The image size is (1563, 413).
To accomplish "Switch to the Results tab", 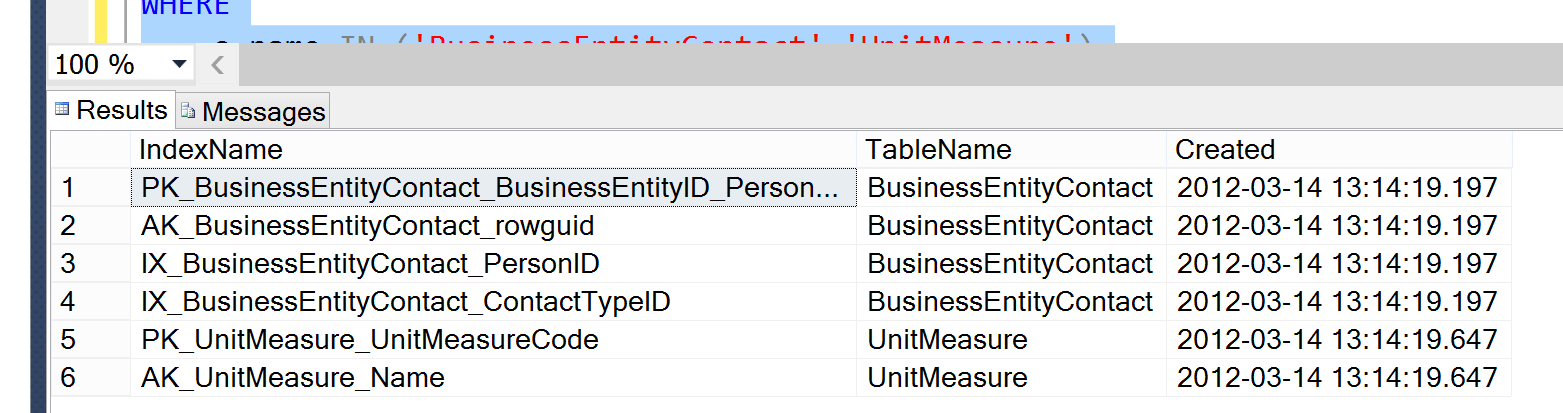I will (x=121, y=110).
